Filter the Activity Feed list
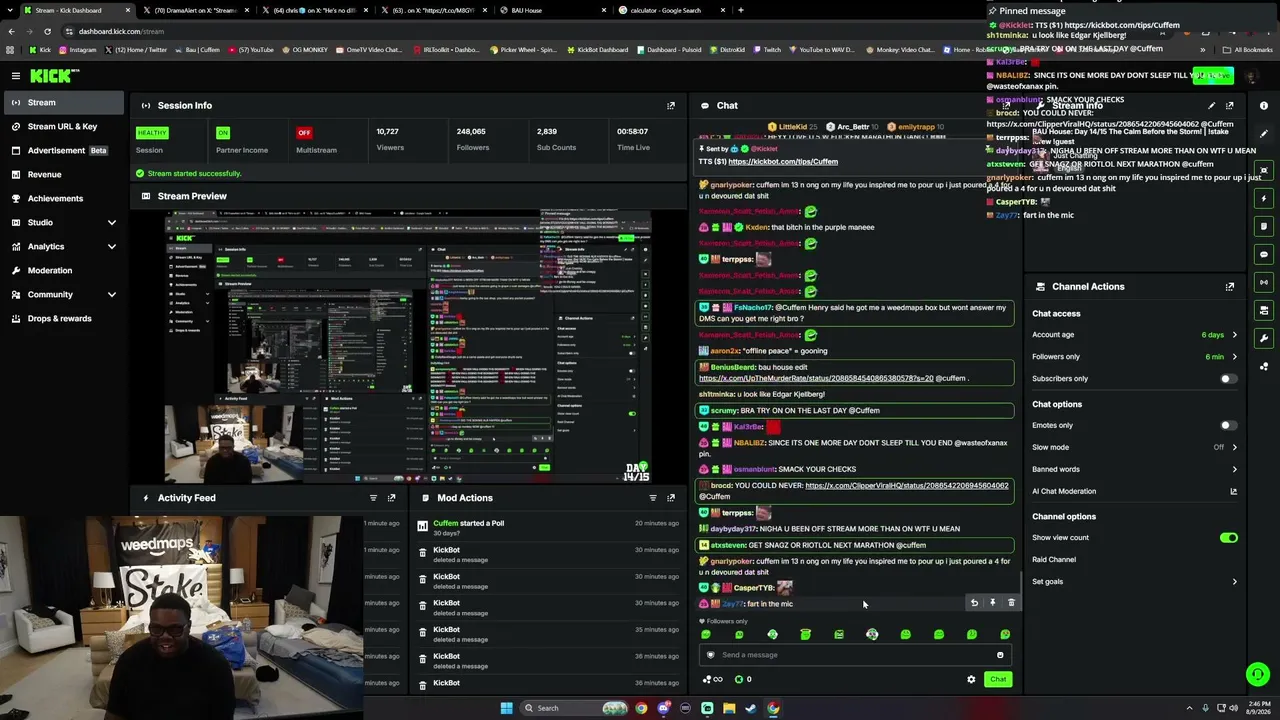 coord(373,497)
